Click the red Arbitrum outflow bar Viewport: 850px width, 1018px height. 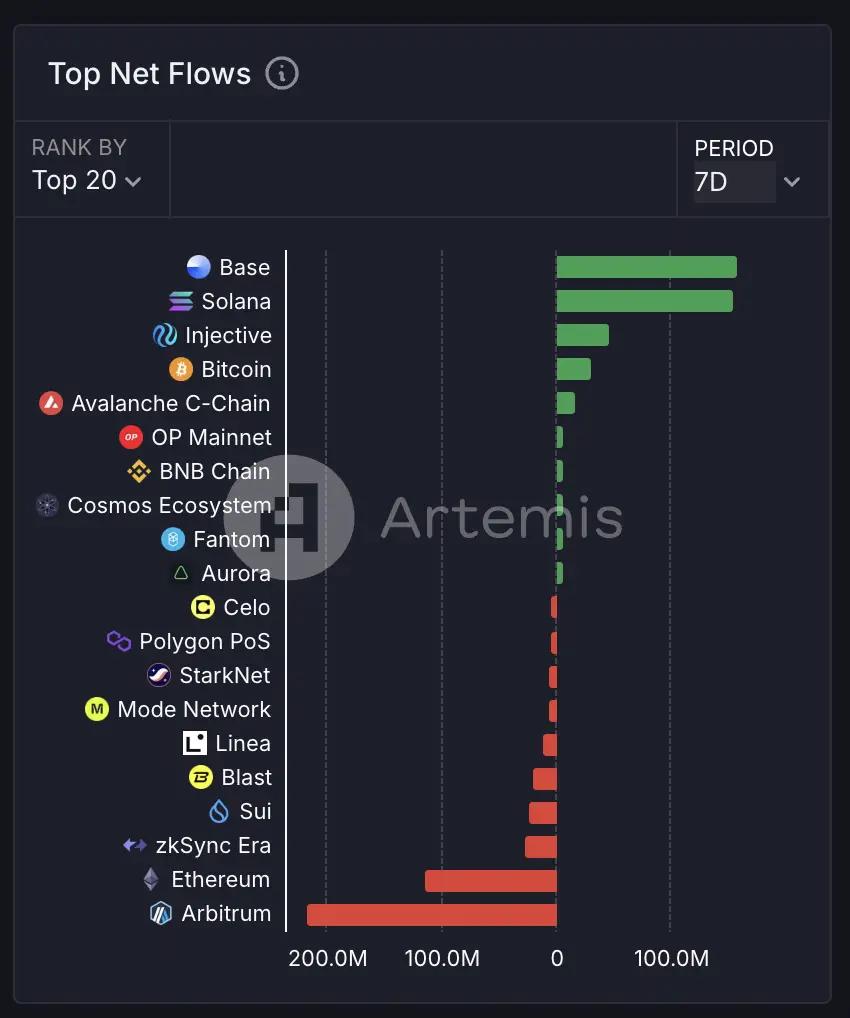431,914
